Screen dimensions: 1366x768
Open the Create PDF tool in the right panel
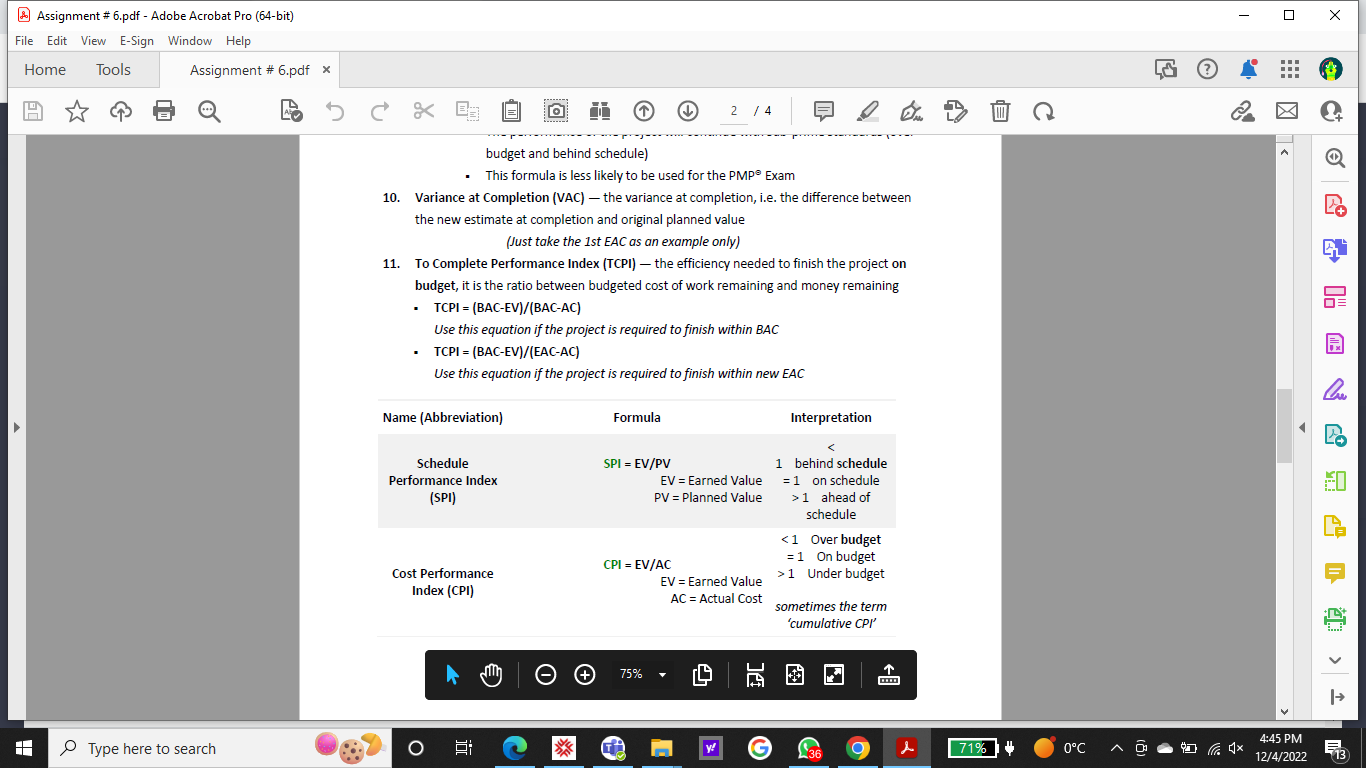click(1335, 204)
